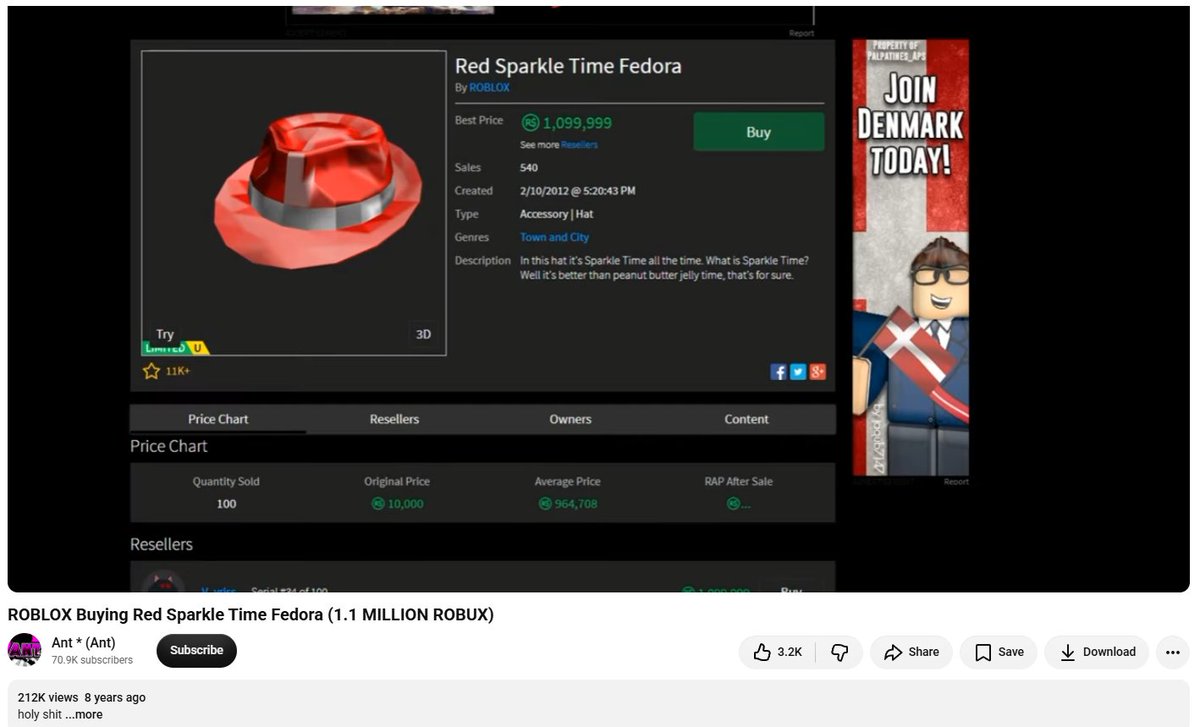Click the Report link under the ad
1200x727 pixels.
click(956, 482)
